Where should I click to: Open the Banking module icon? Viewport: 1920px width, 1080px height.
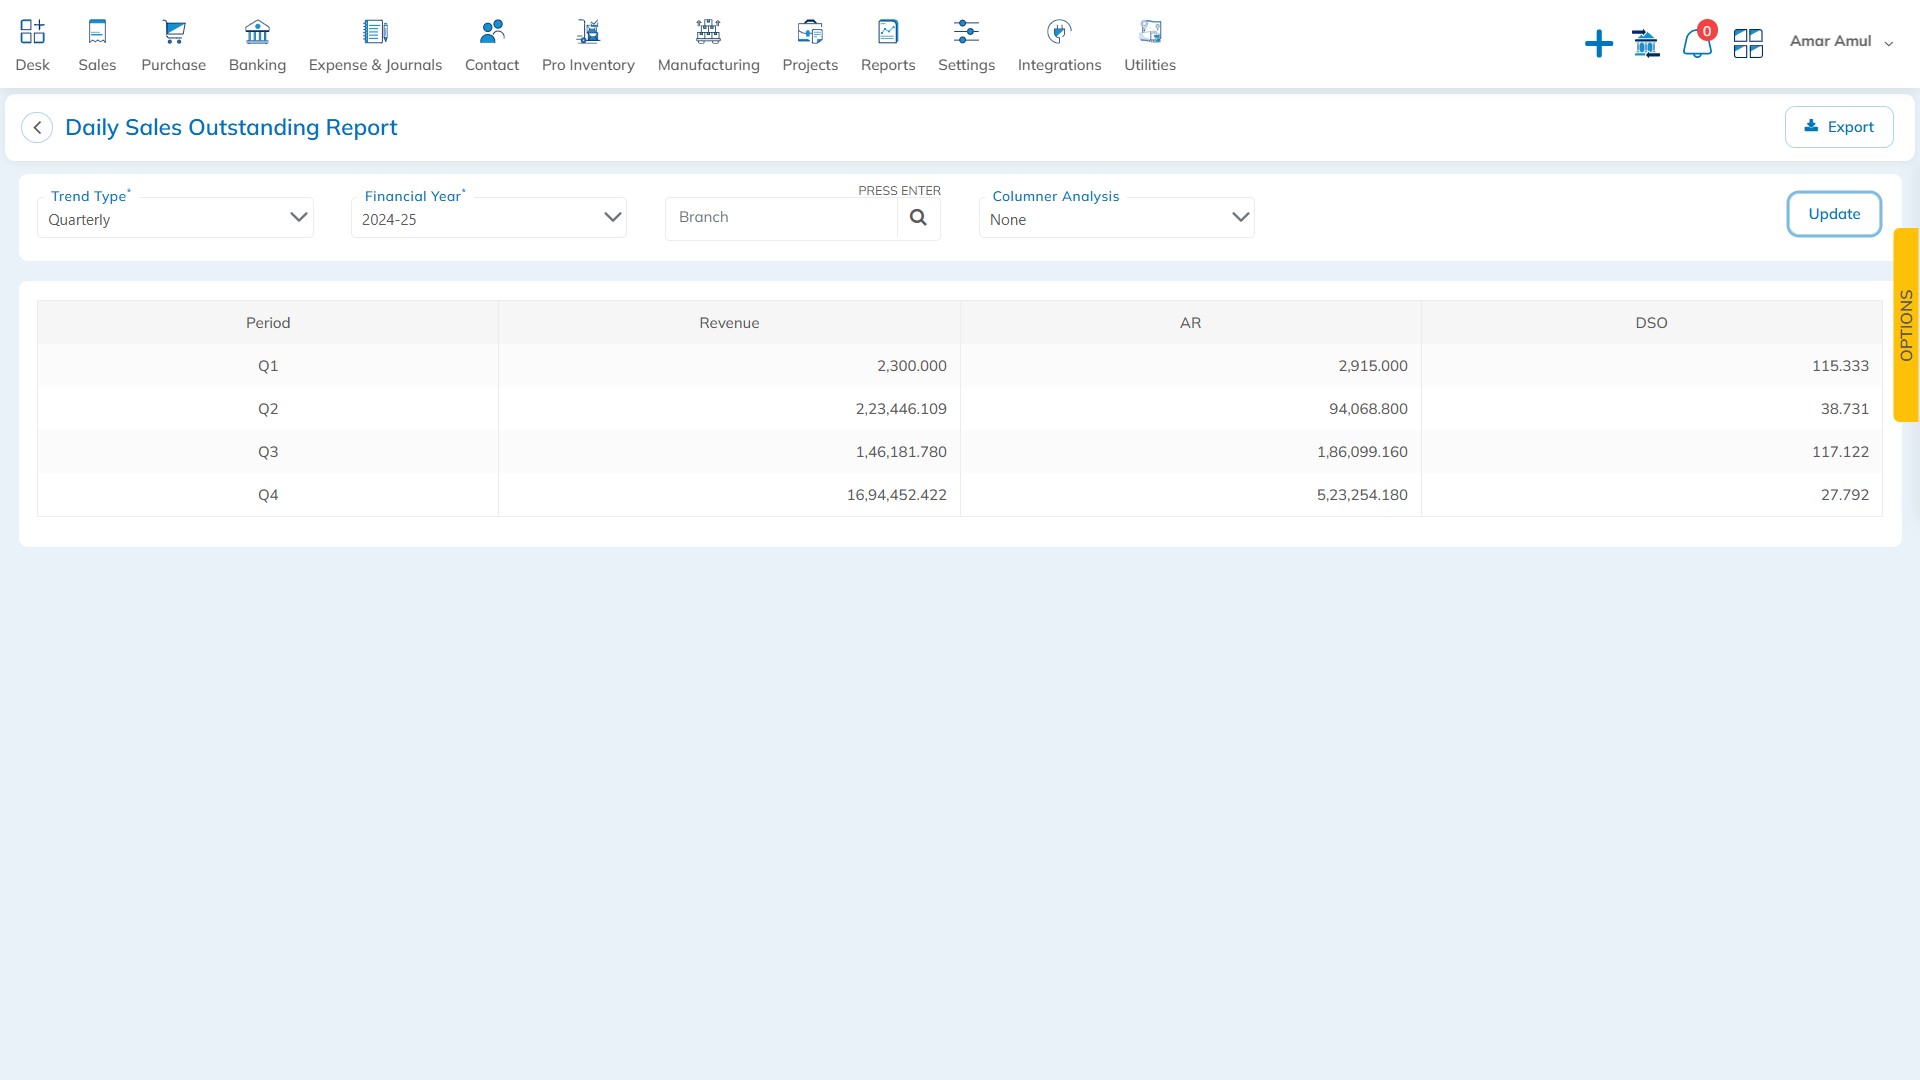[257, 32]
